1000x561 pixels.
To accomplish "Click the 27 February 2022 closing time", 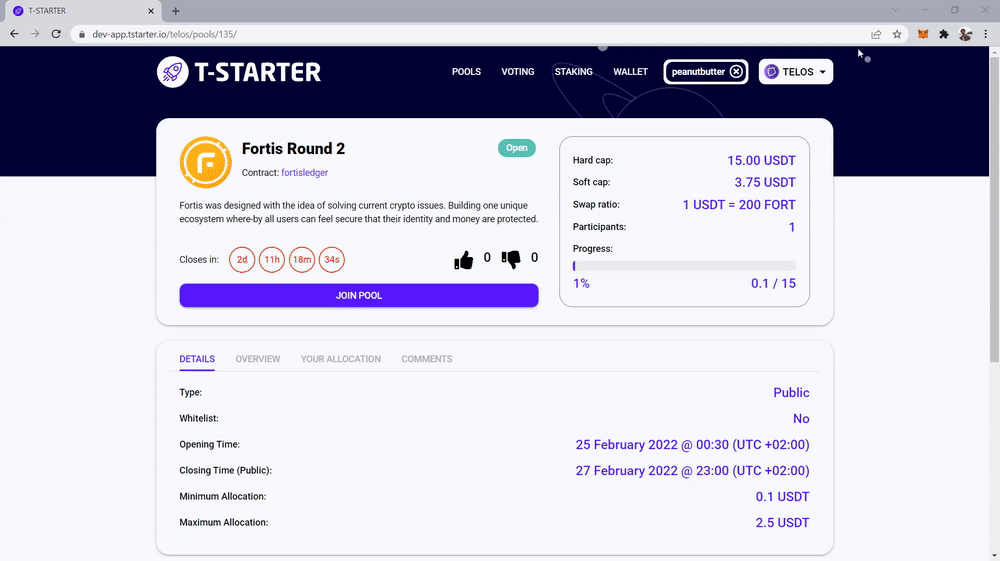I will 692,471.
